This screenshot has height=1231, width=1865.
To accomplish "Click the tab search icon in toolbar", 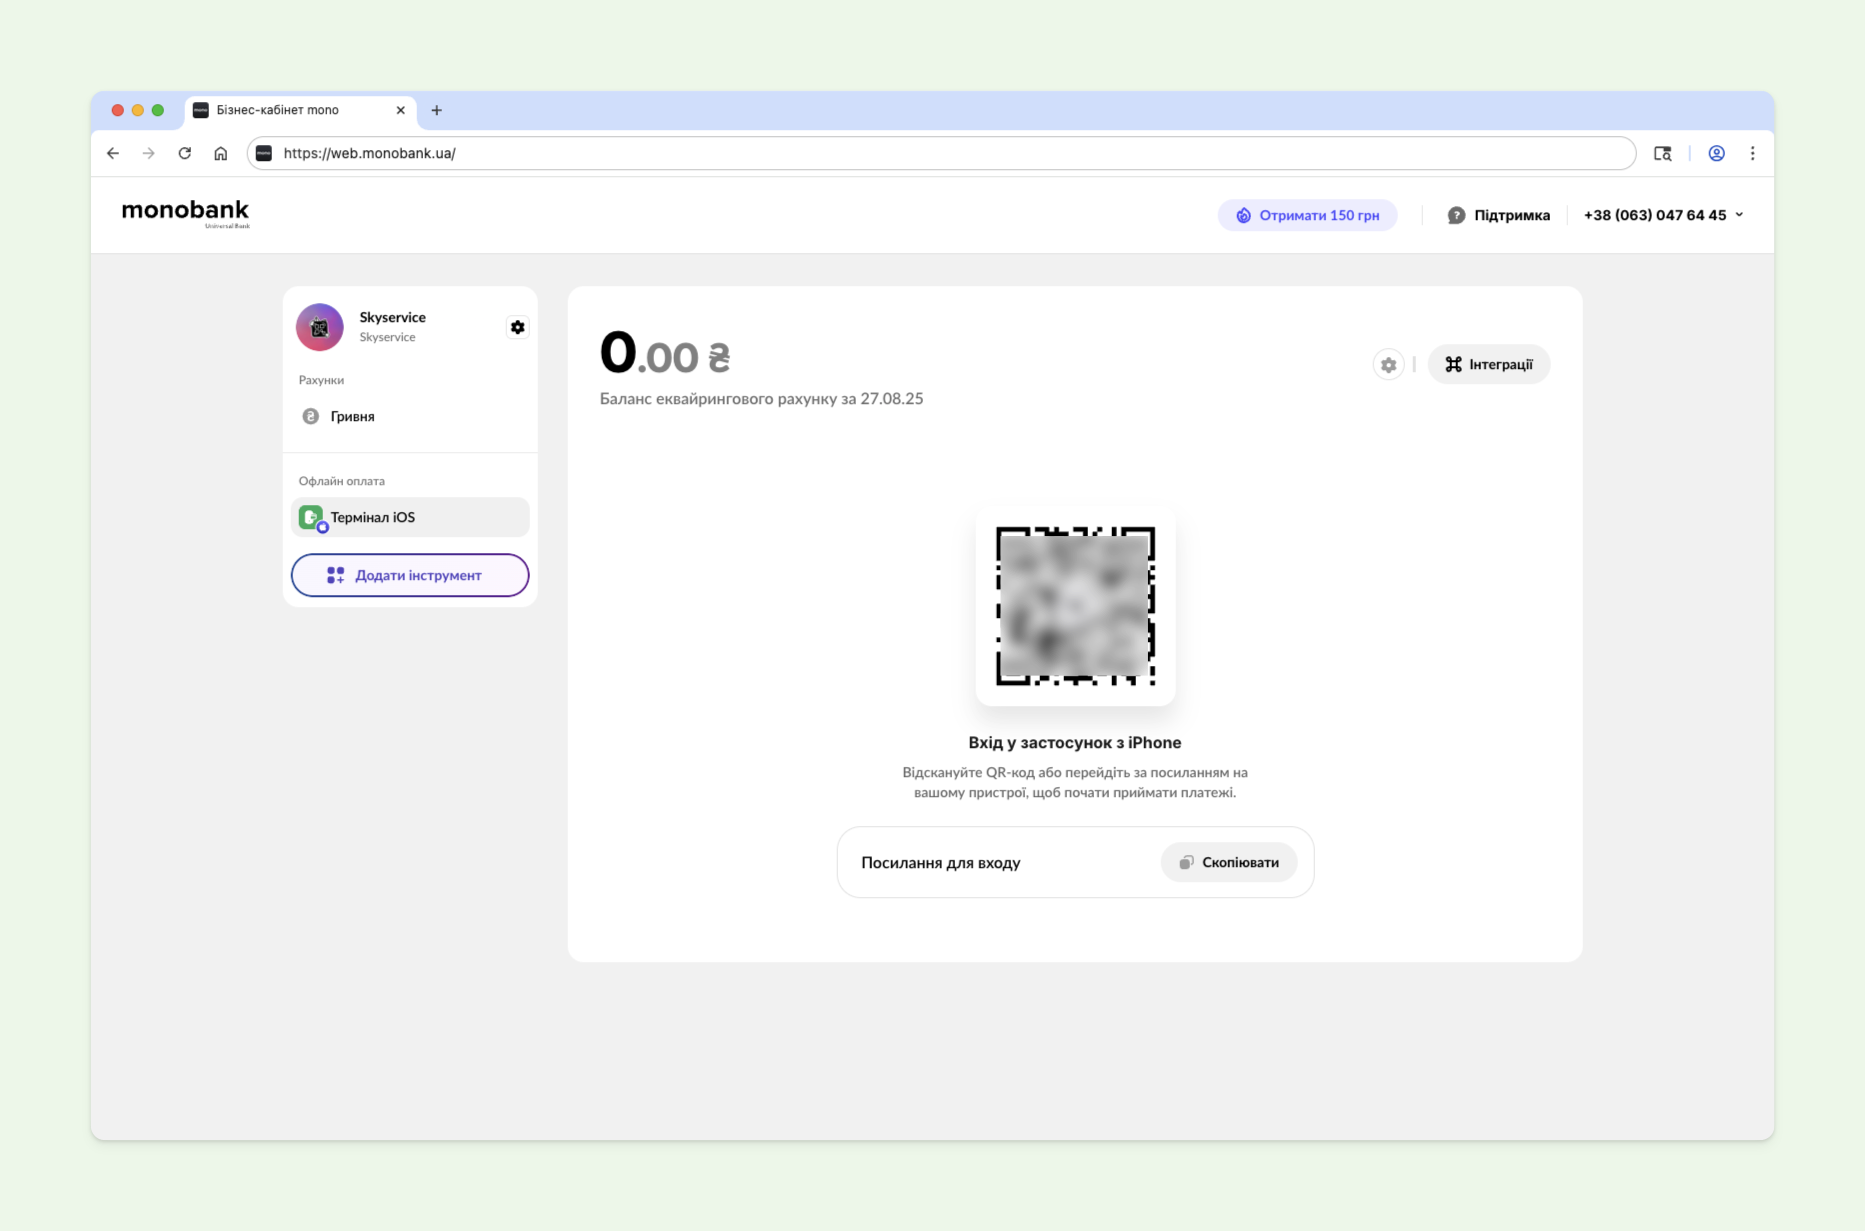I will 1662,153.
